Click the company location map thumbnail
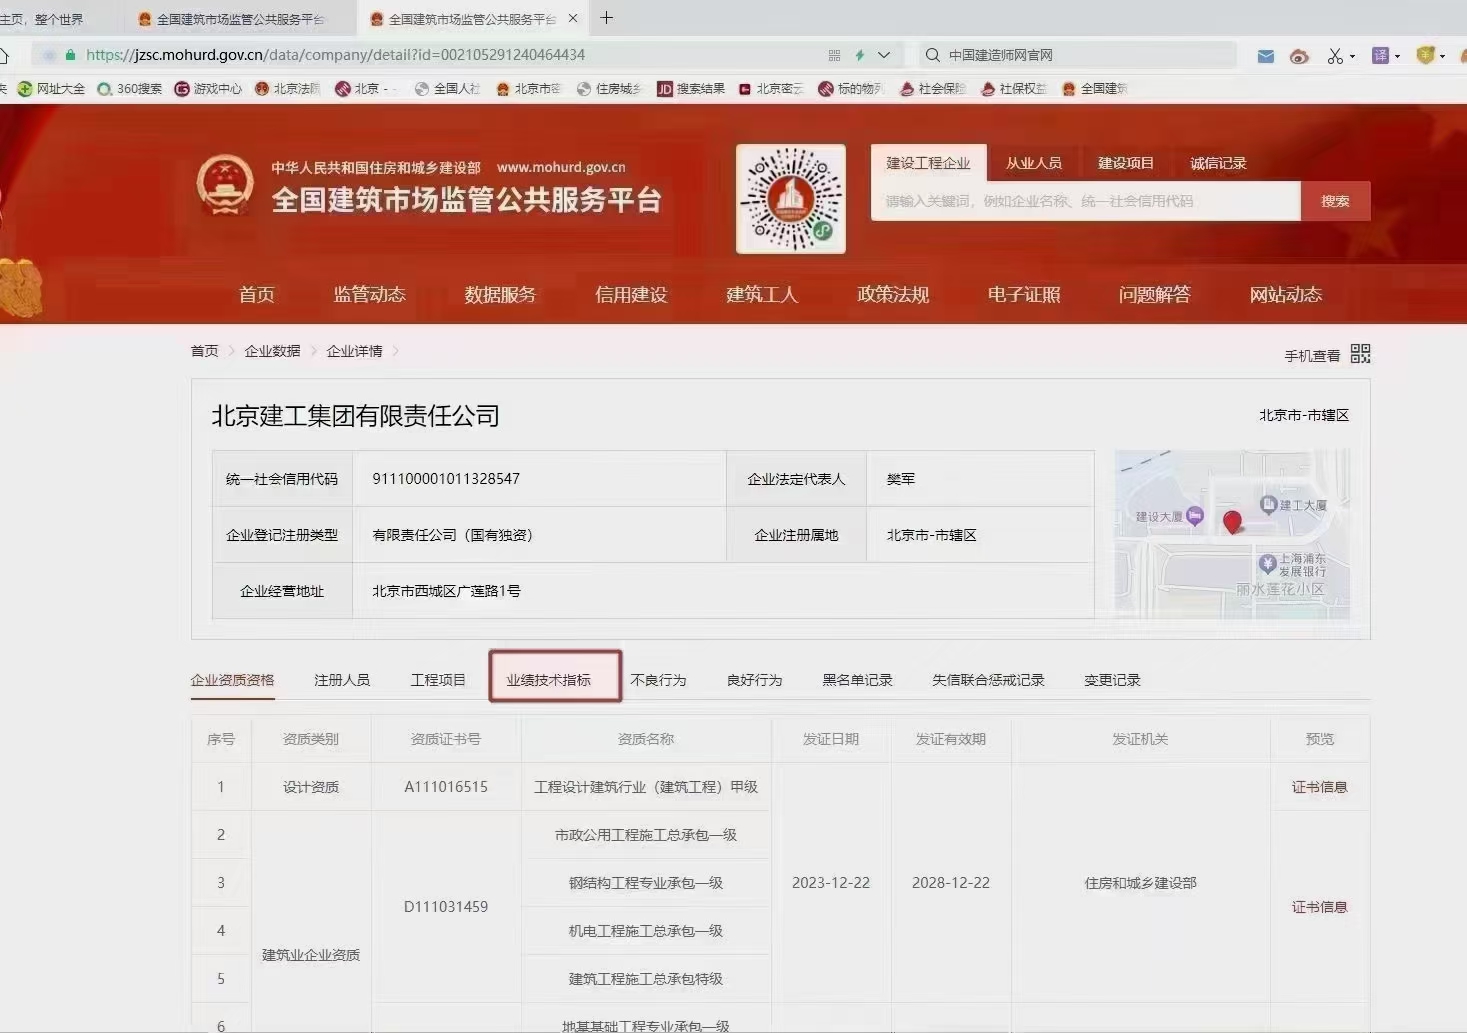 1232,535
